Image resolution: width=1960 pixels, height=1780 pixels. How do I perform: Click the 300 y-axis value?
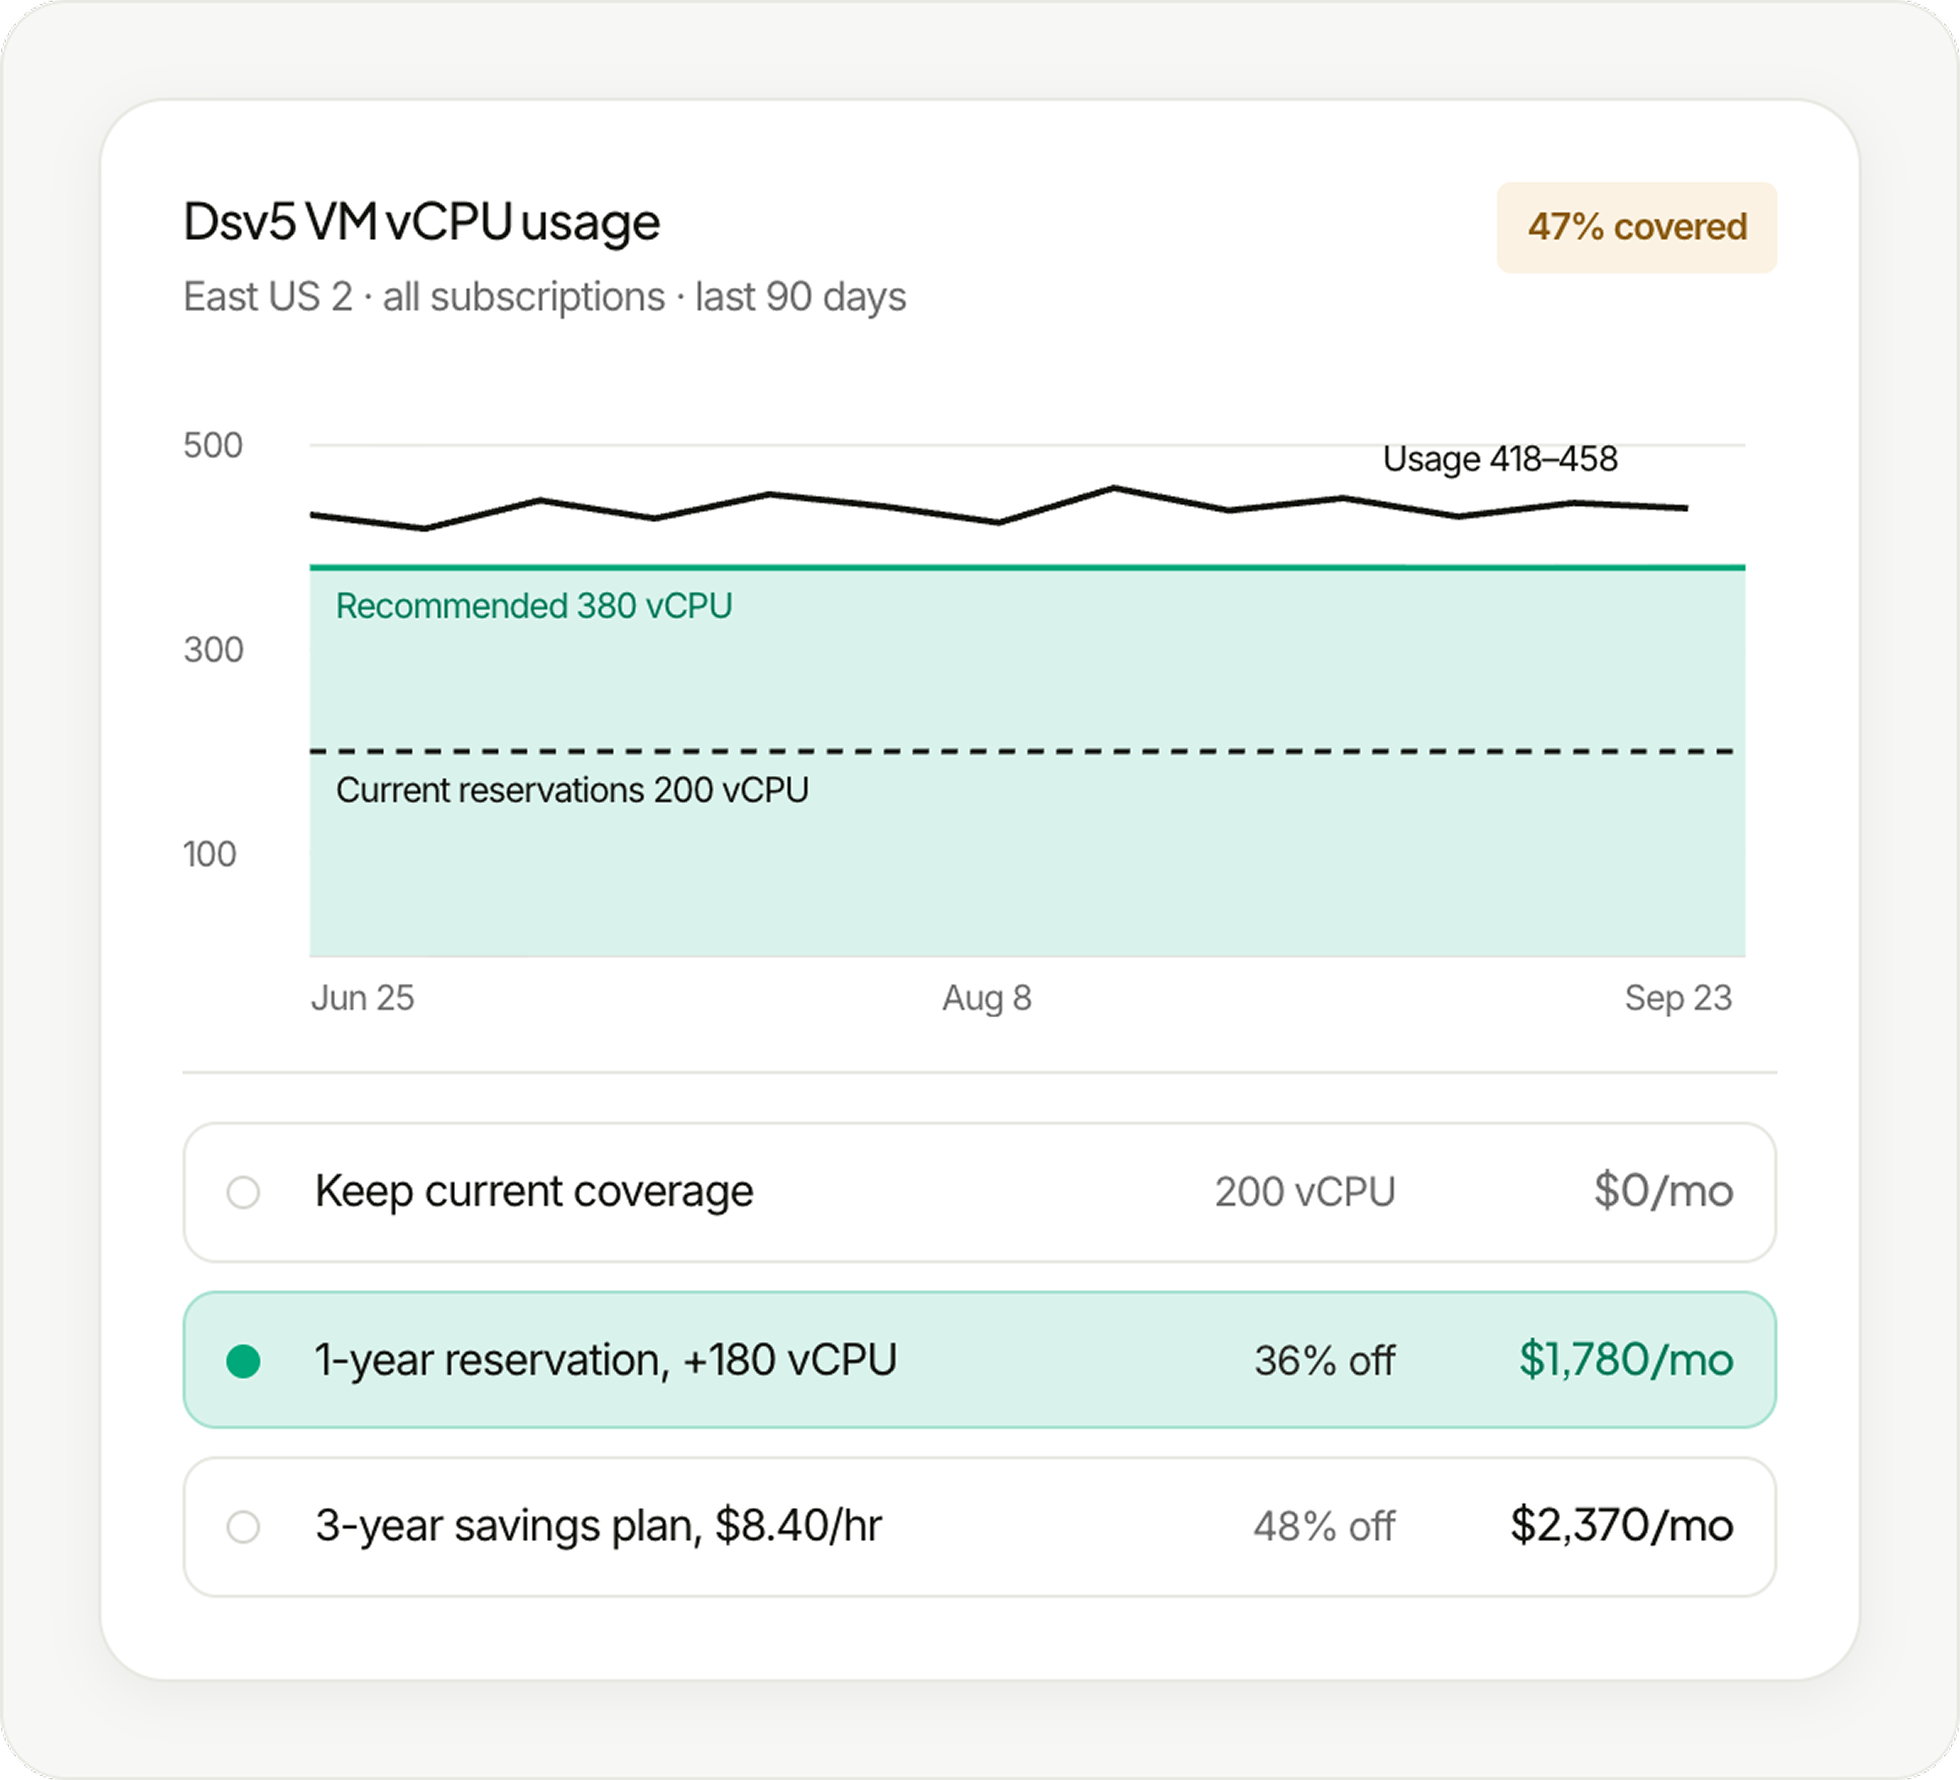[213, 650]
